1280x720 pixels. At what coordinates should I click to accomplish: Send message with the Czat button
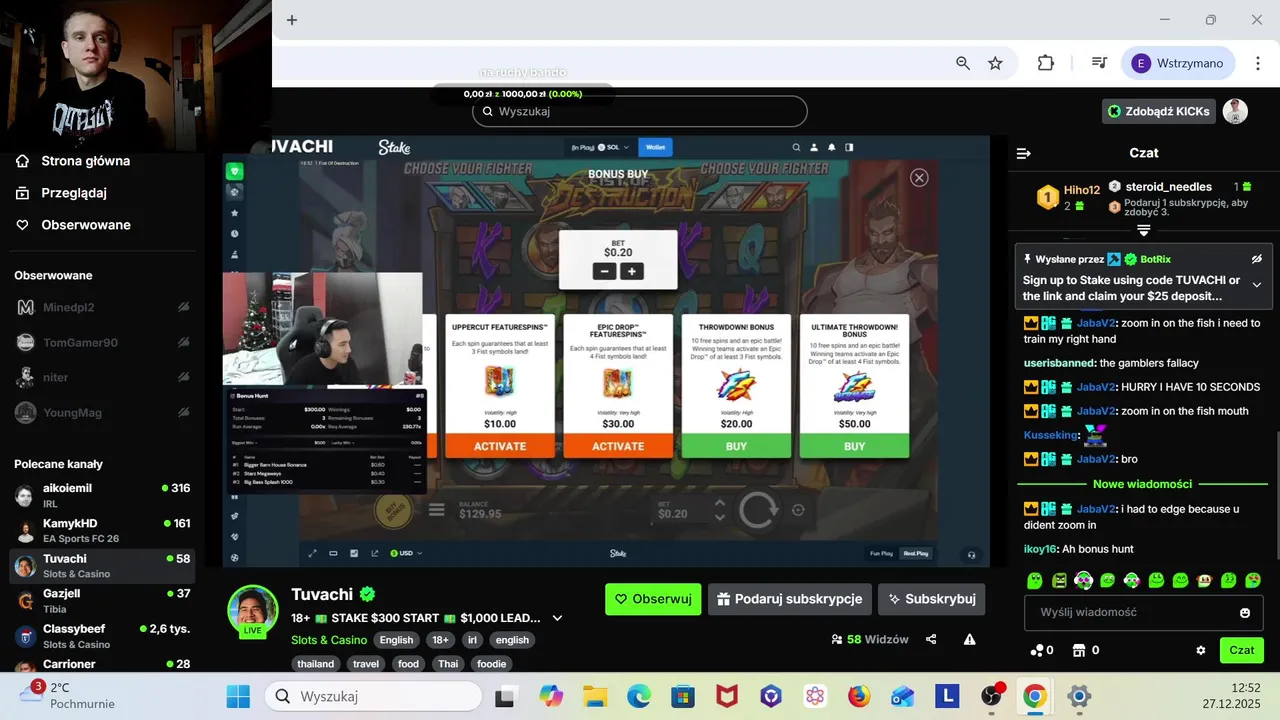point(1242,650)
